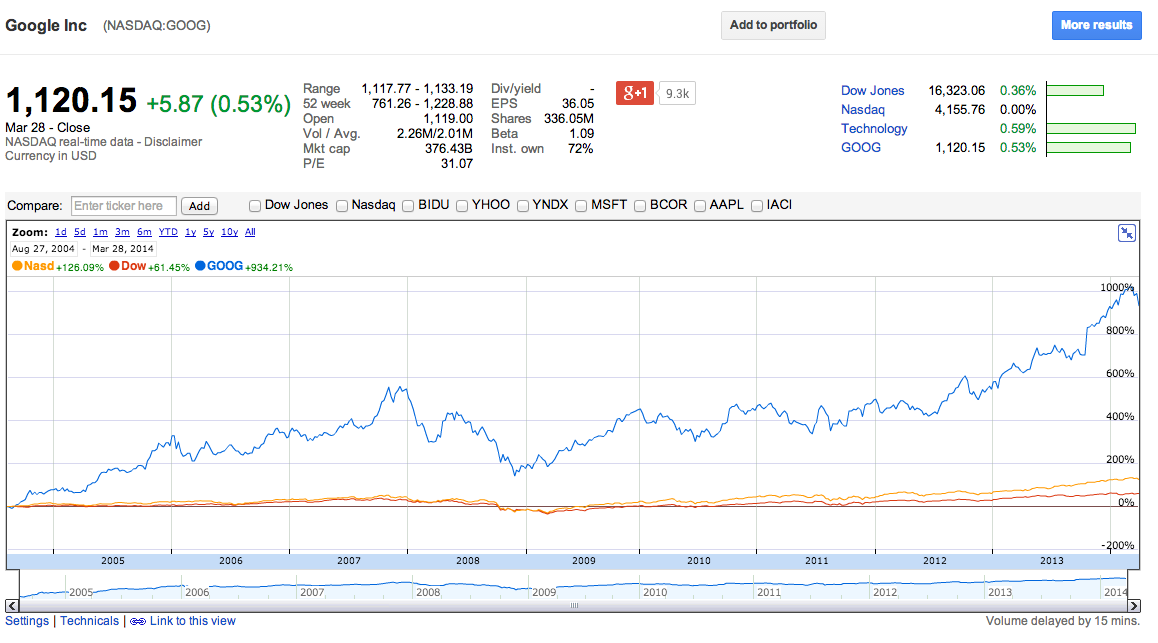
Task: Click the Volume delayed by 15 mins note
Action: (x=1063, y=622)
